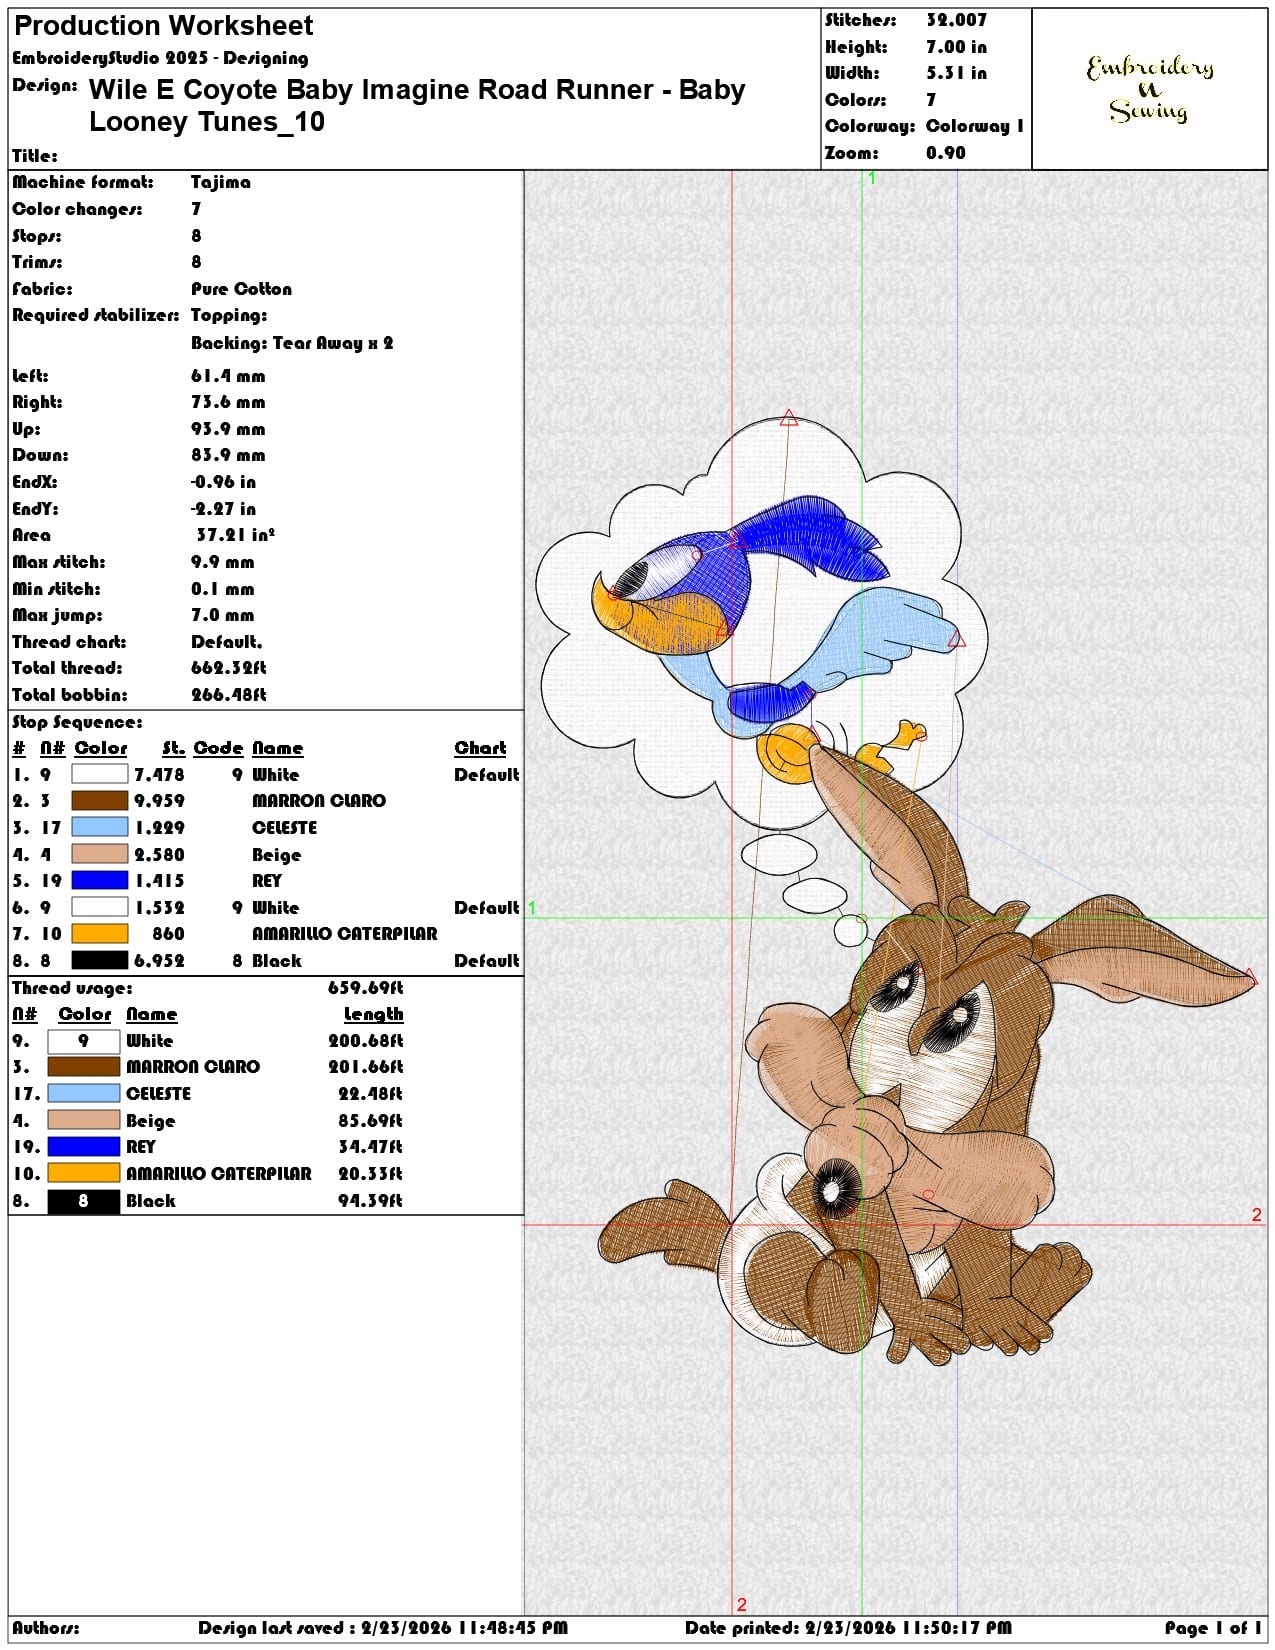Click the Length column header

pos(374,1014)
